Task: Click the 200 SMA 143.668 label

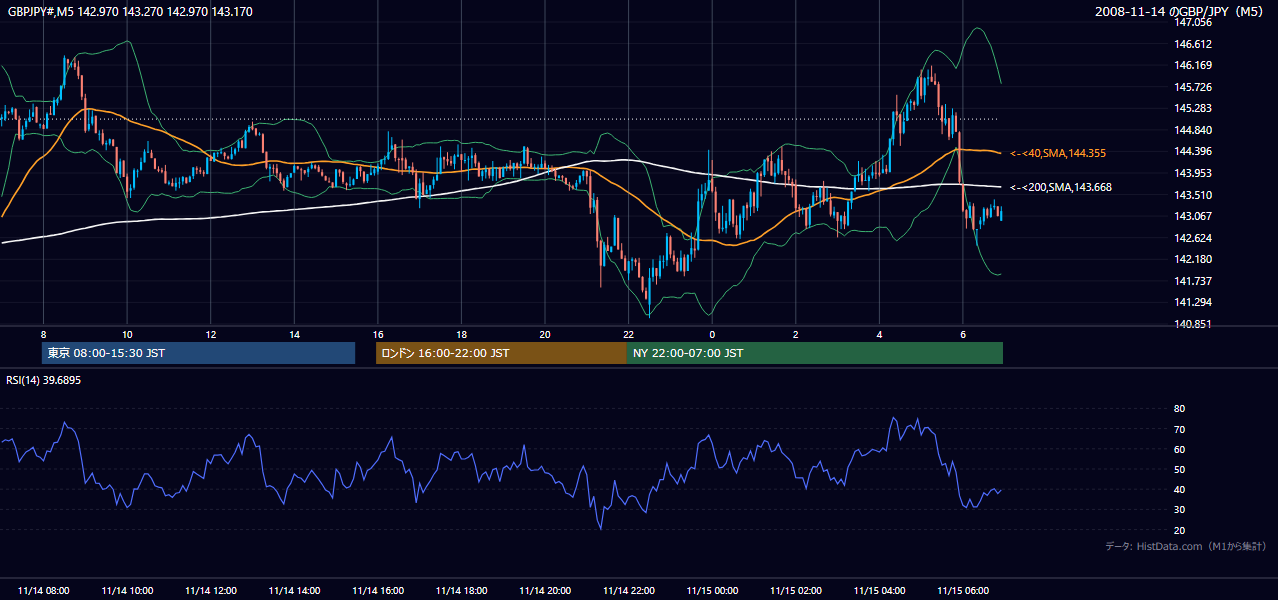Action: [x=1060, y=187]
